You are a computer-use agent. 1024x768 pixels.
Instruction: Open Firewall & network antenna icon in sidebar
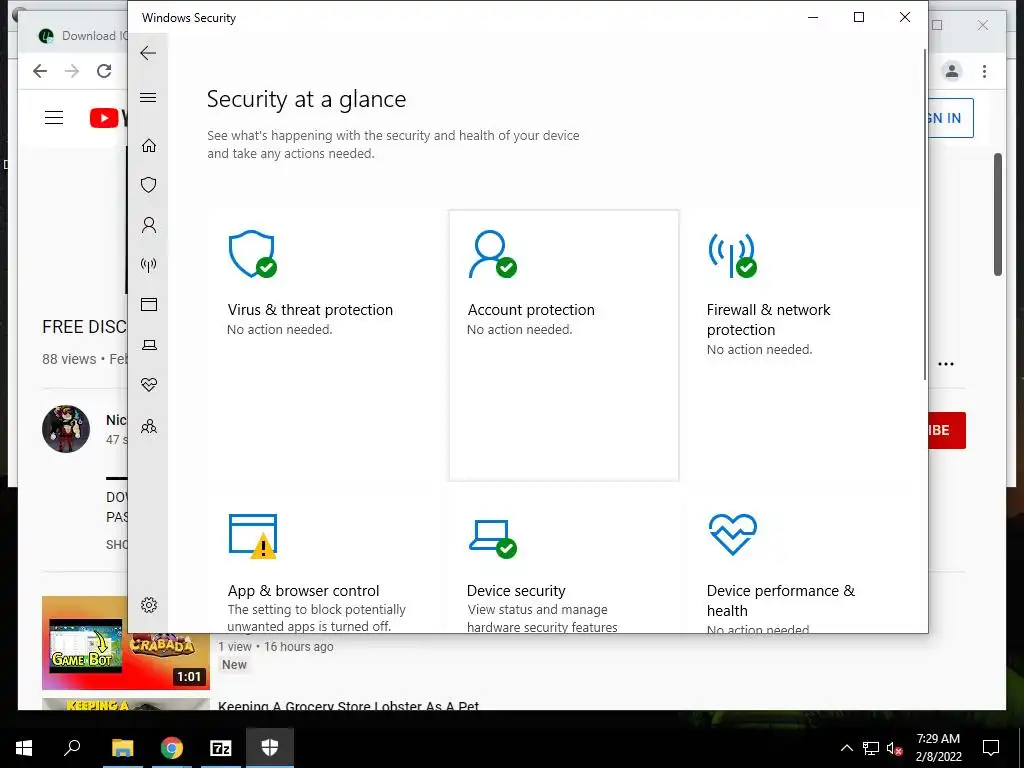click(x=149, y=265)
